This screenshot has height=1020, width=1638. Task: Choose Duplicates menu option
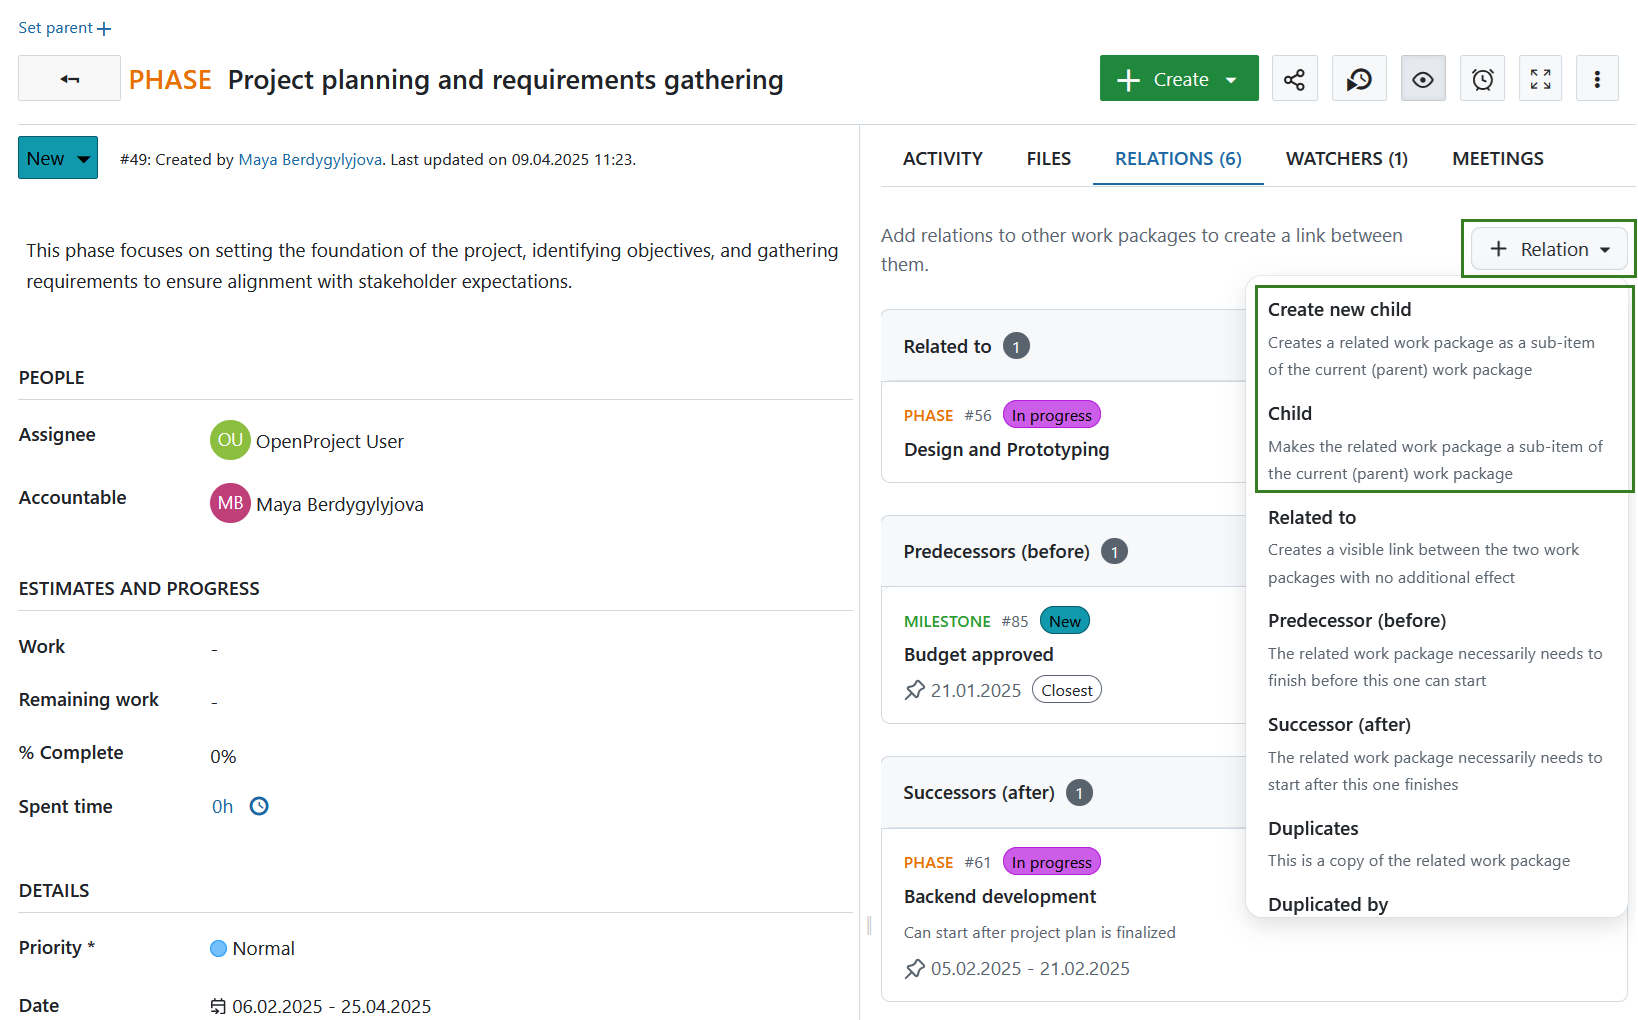pos(1437,843)
